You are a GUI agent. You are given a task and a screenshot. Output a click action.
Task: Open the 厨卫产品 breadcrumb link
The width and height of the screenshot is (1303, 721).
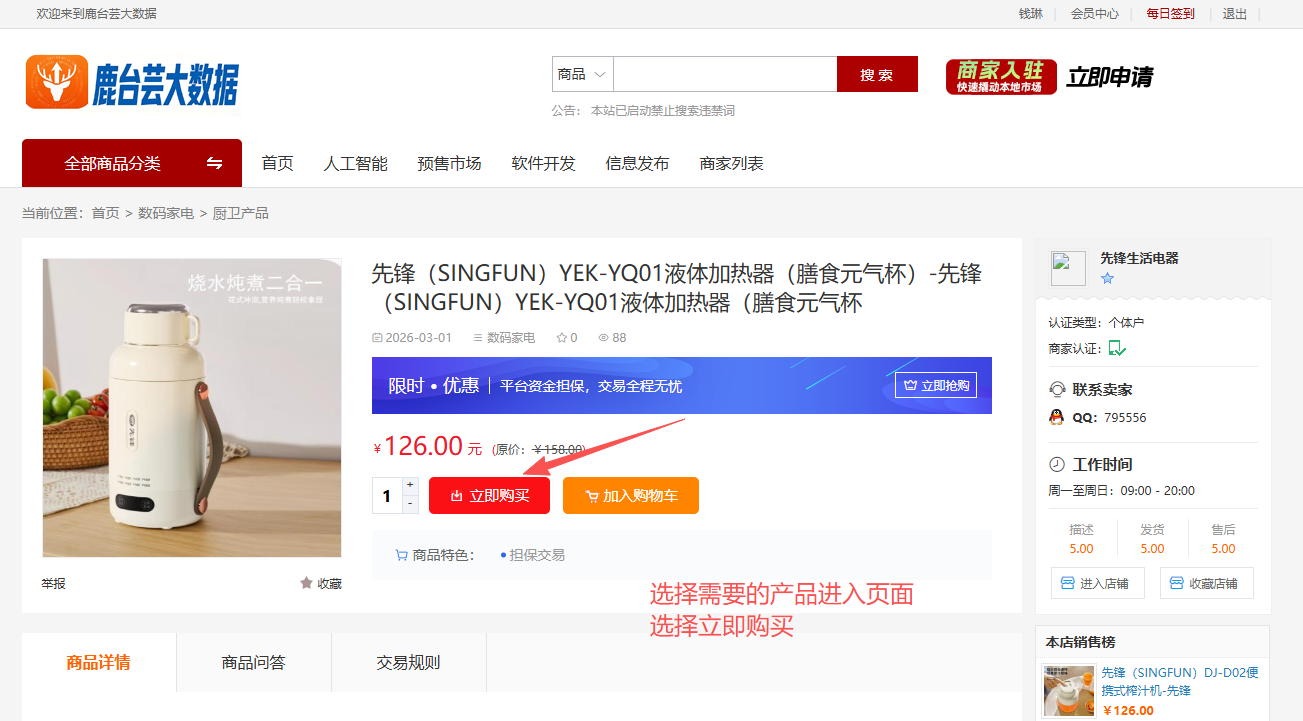241,213
